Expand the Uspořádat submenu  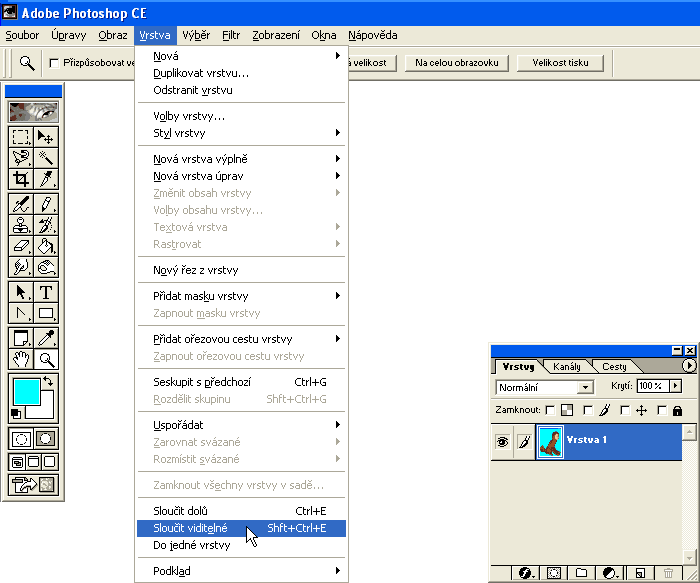(x=242, y=425)
